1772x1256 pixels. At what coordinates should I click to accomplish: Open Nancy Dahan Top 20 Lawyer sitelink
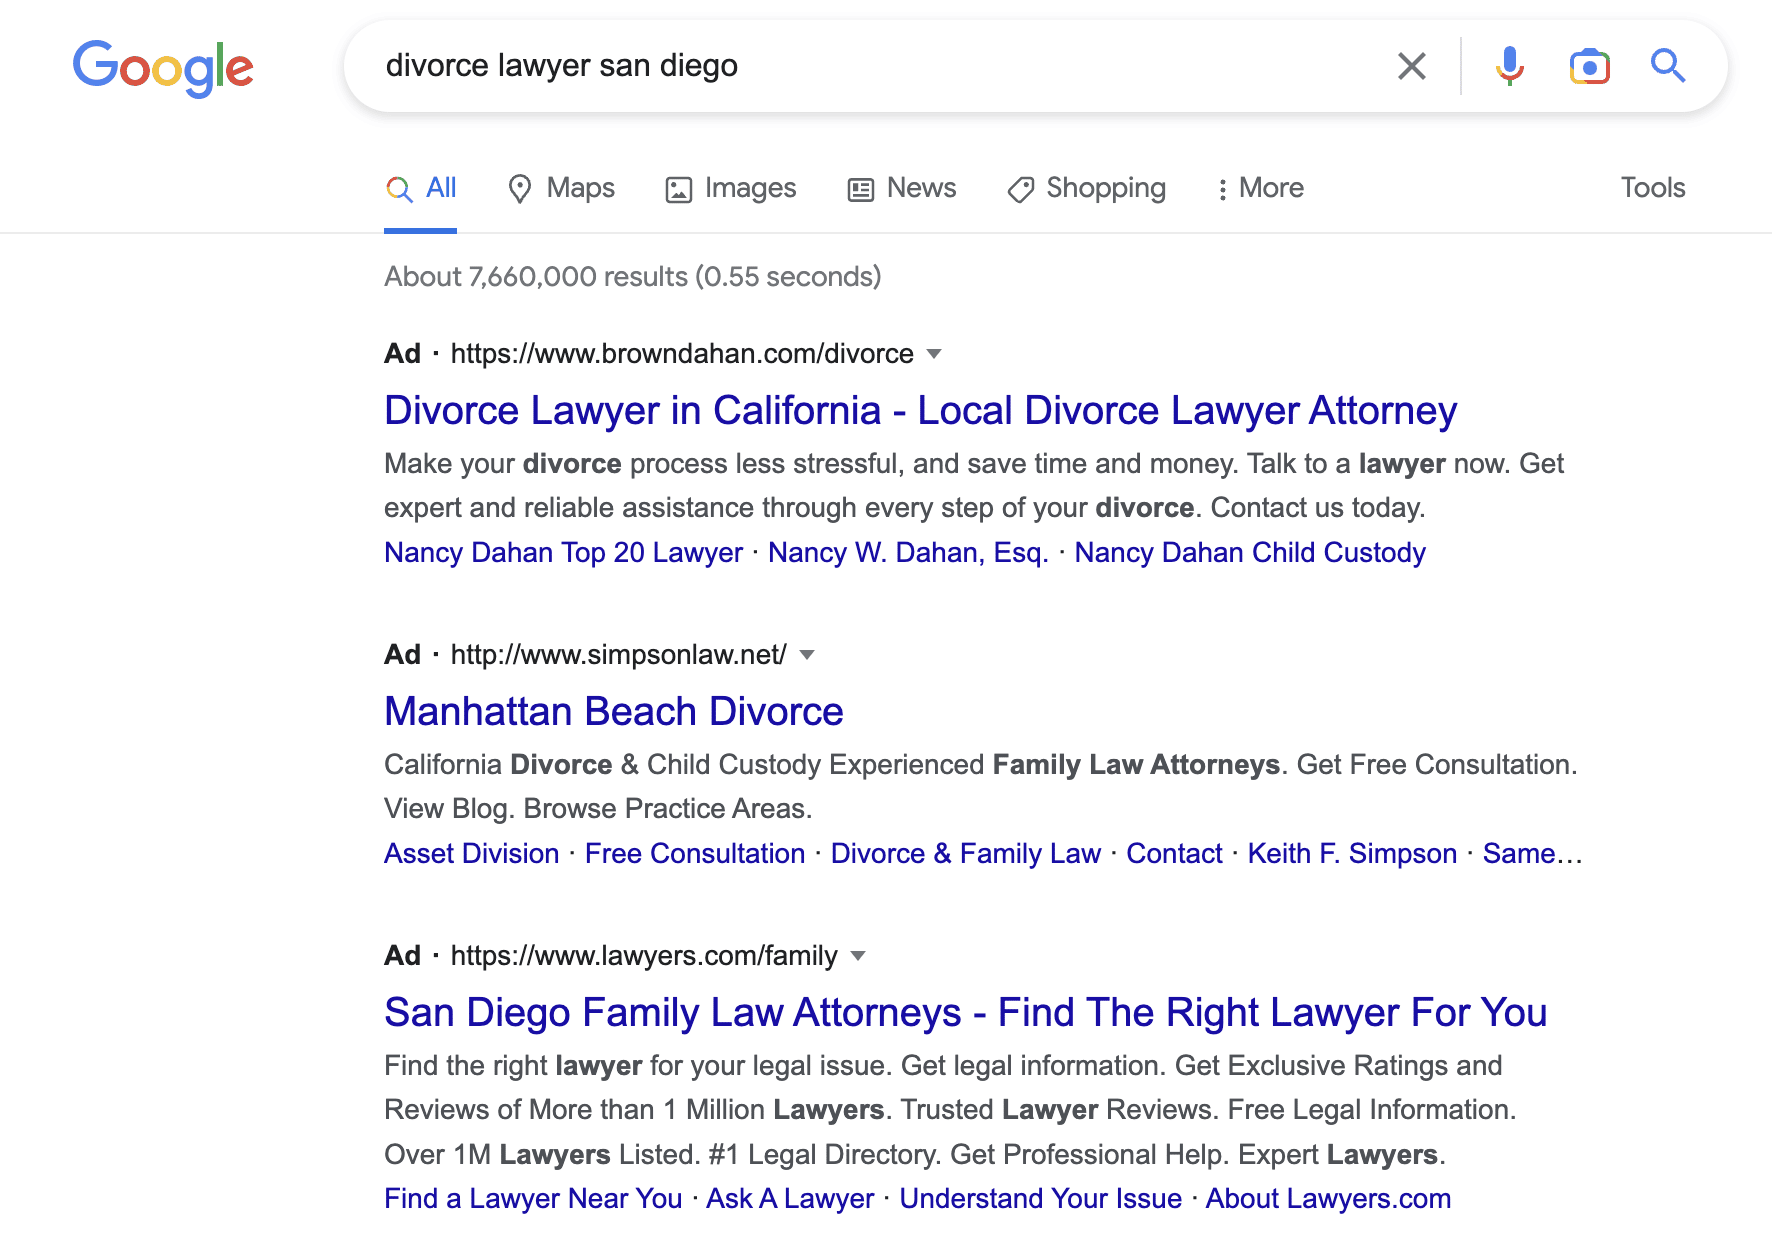(564, 553)
